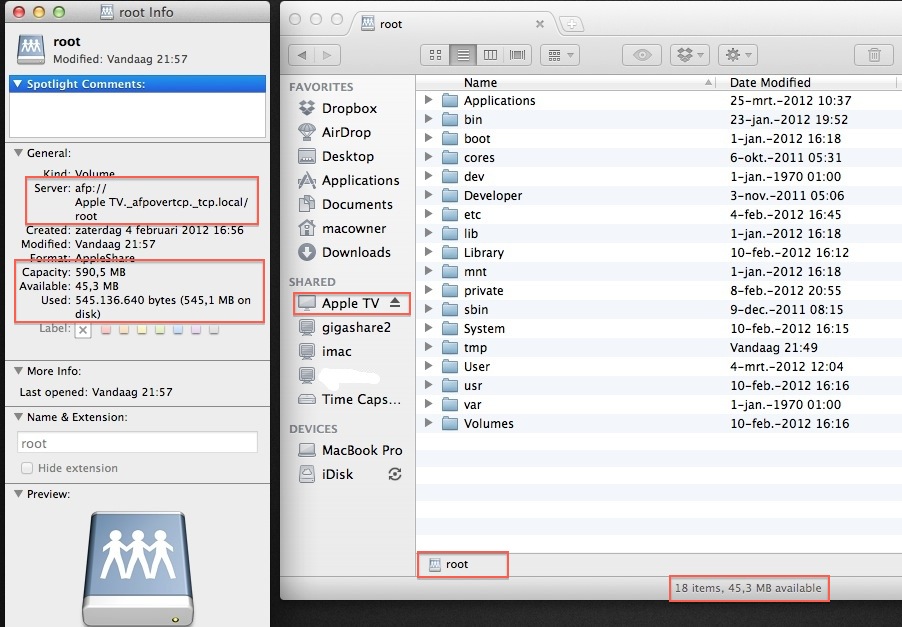The height and width of the screenshot is (627, 902).
Task: Click the 18 items status bar text
Action: coord(748,588)
